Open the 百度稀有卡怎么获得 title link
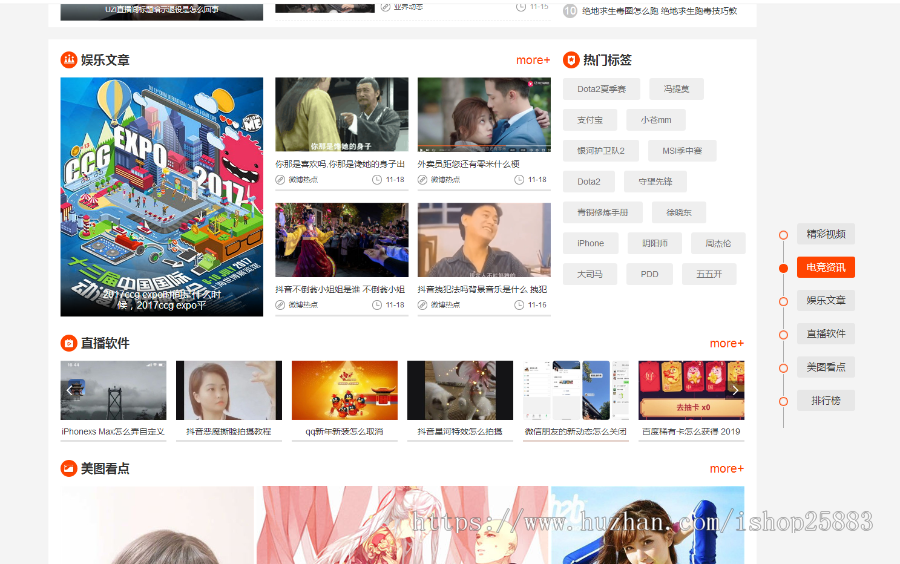 pos(691,431)
